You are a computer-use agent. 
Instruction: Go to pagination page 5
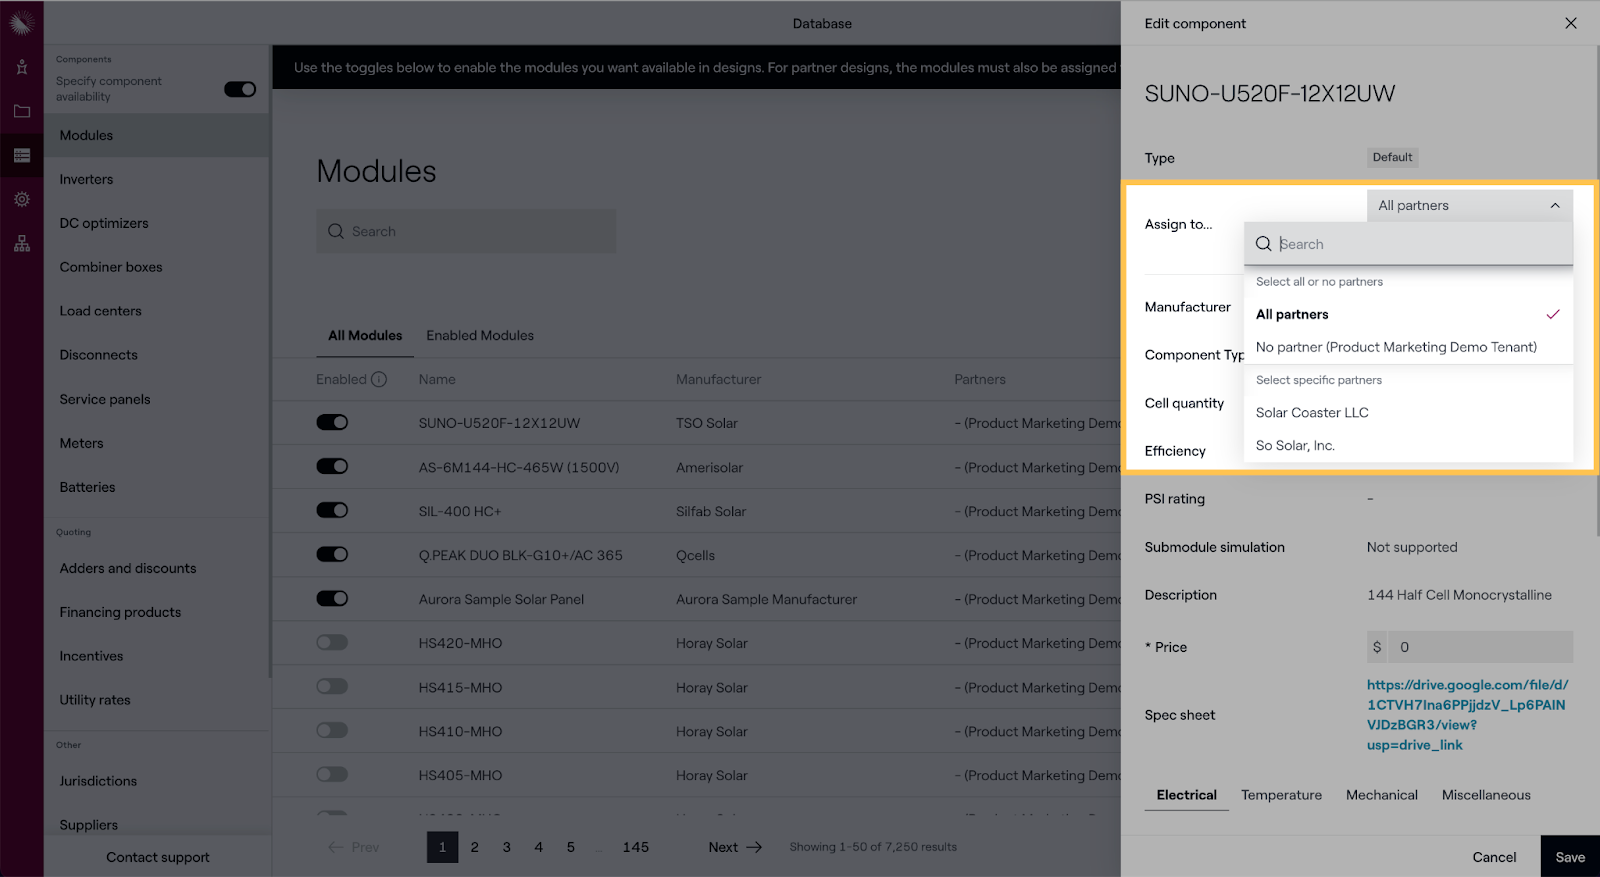point(571,847)
